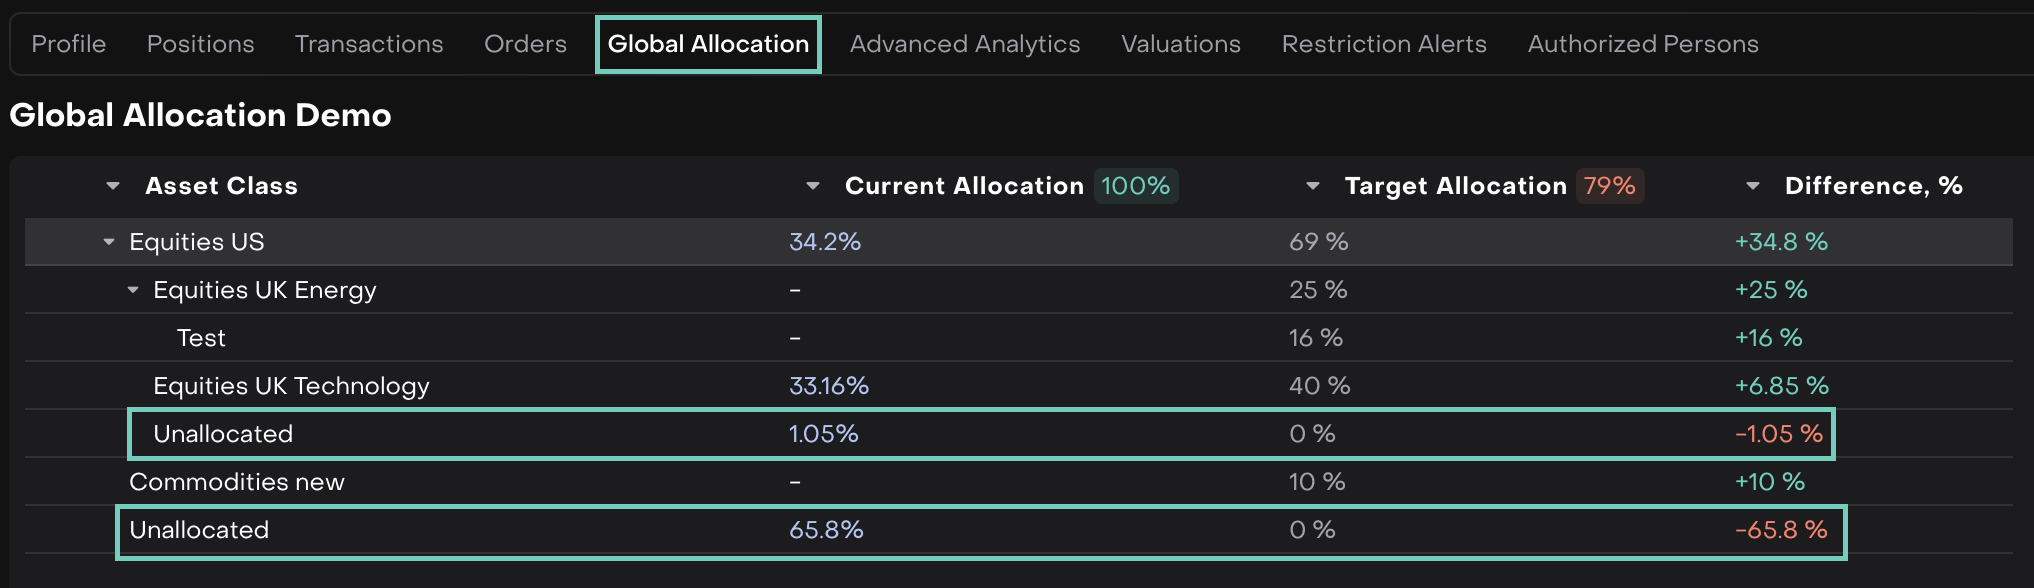The height and width of the screenshot is (588, 2034).
Task: Click the 79% target allocation badge
Action: point(1610,186)
